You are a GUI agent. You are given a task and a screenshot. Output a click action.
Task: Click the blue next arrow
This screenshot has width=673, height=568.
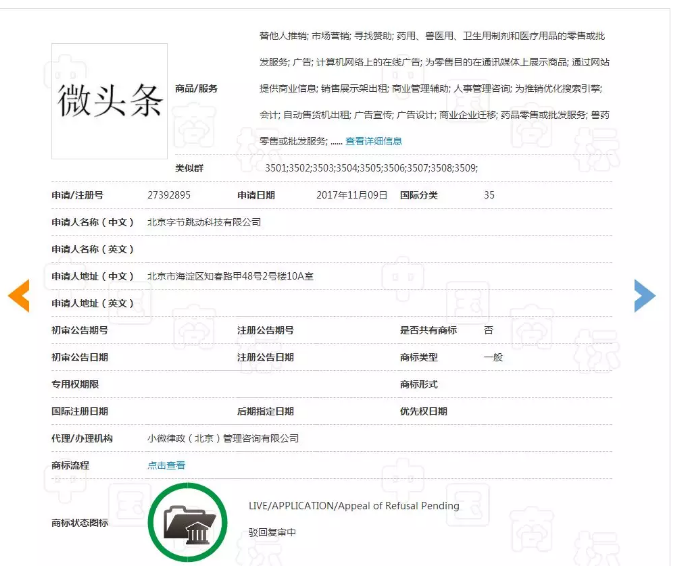click(x=645, y=295)
